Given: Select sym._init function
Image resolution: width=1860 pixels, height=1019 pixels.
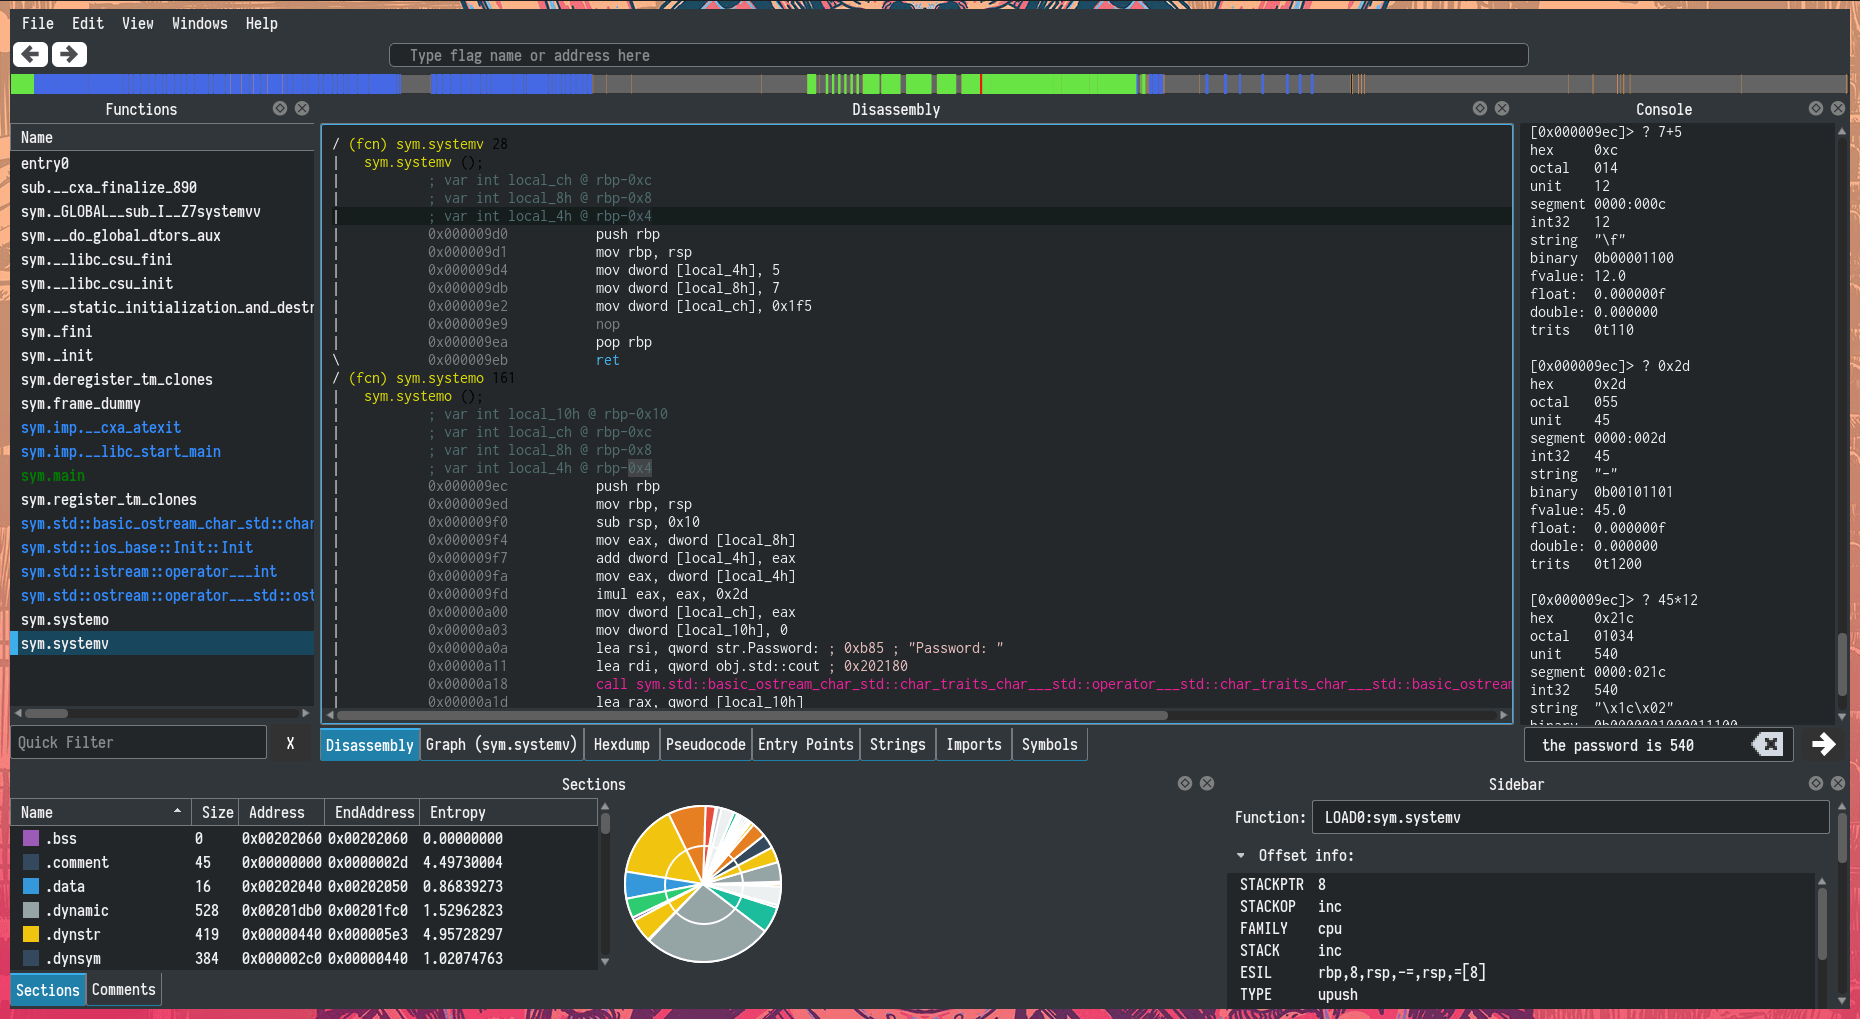Looking at the screenshot, I should tap(162, 355).
